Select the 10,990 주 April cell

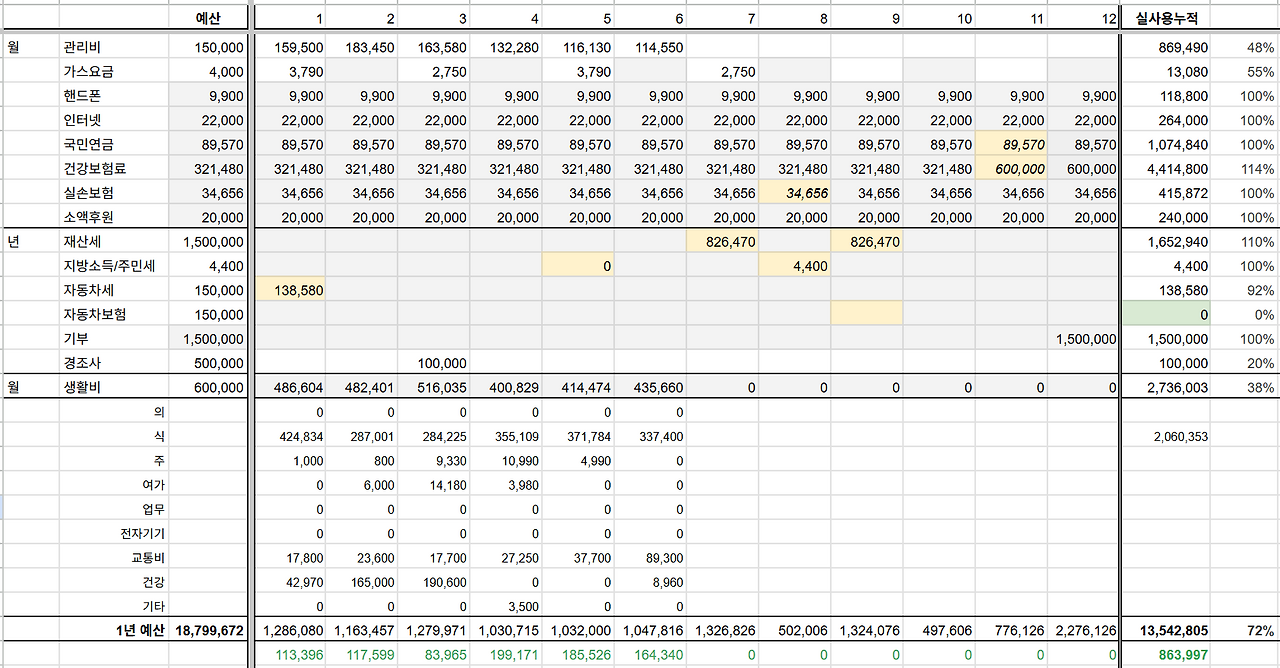point(506,460)
